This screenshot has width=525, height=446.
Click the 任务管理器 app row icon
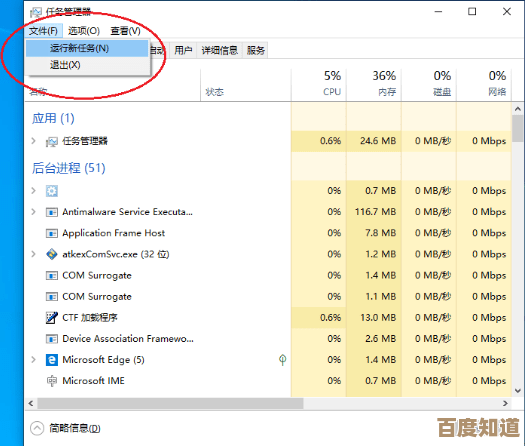click(52, 142)
